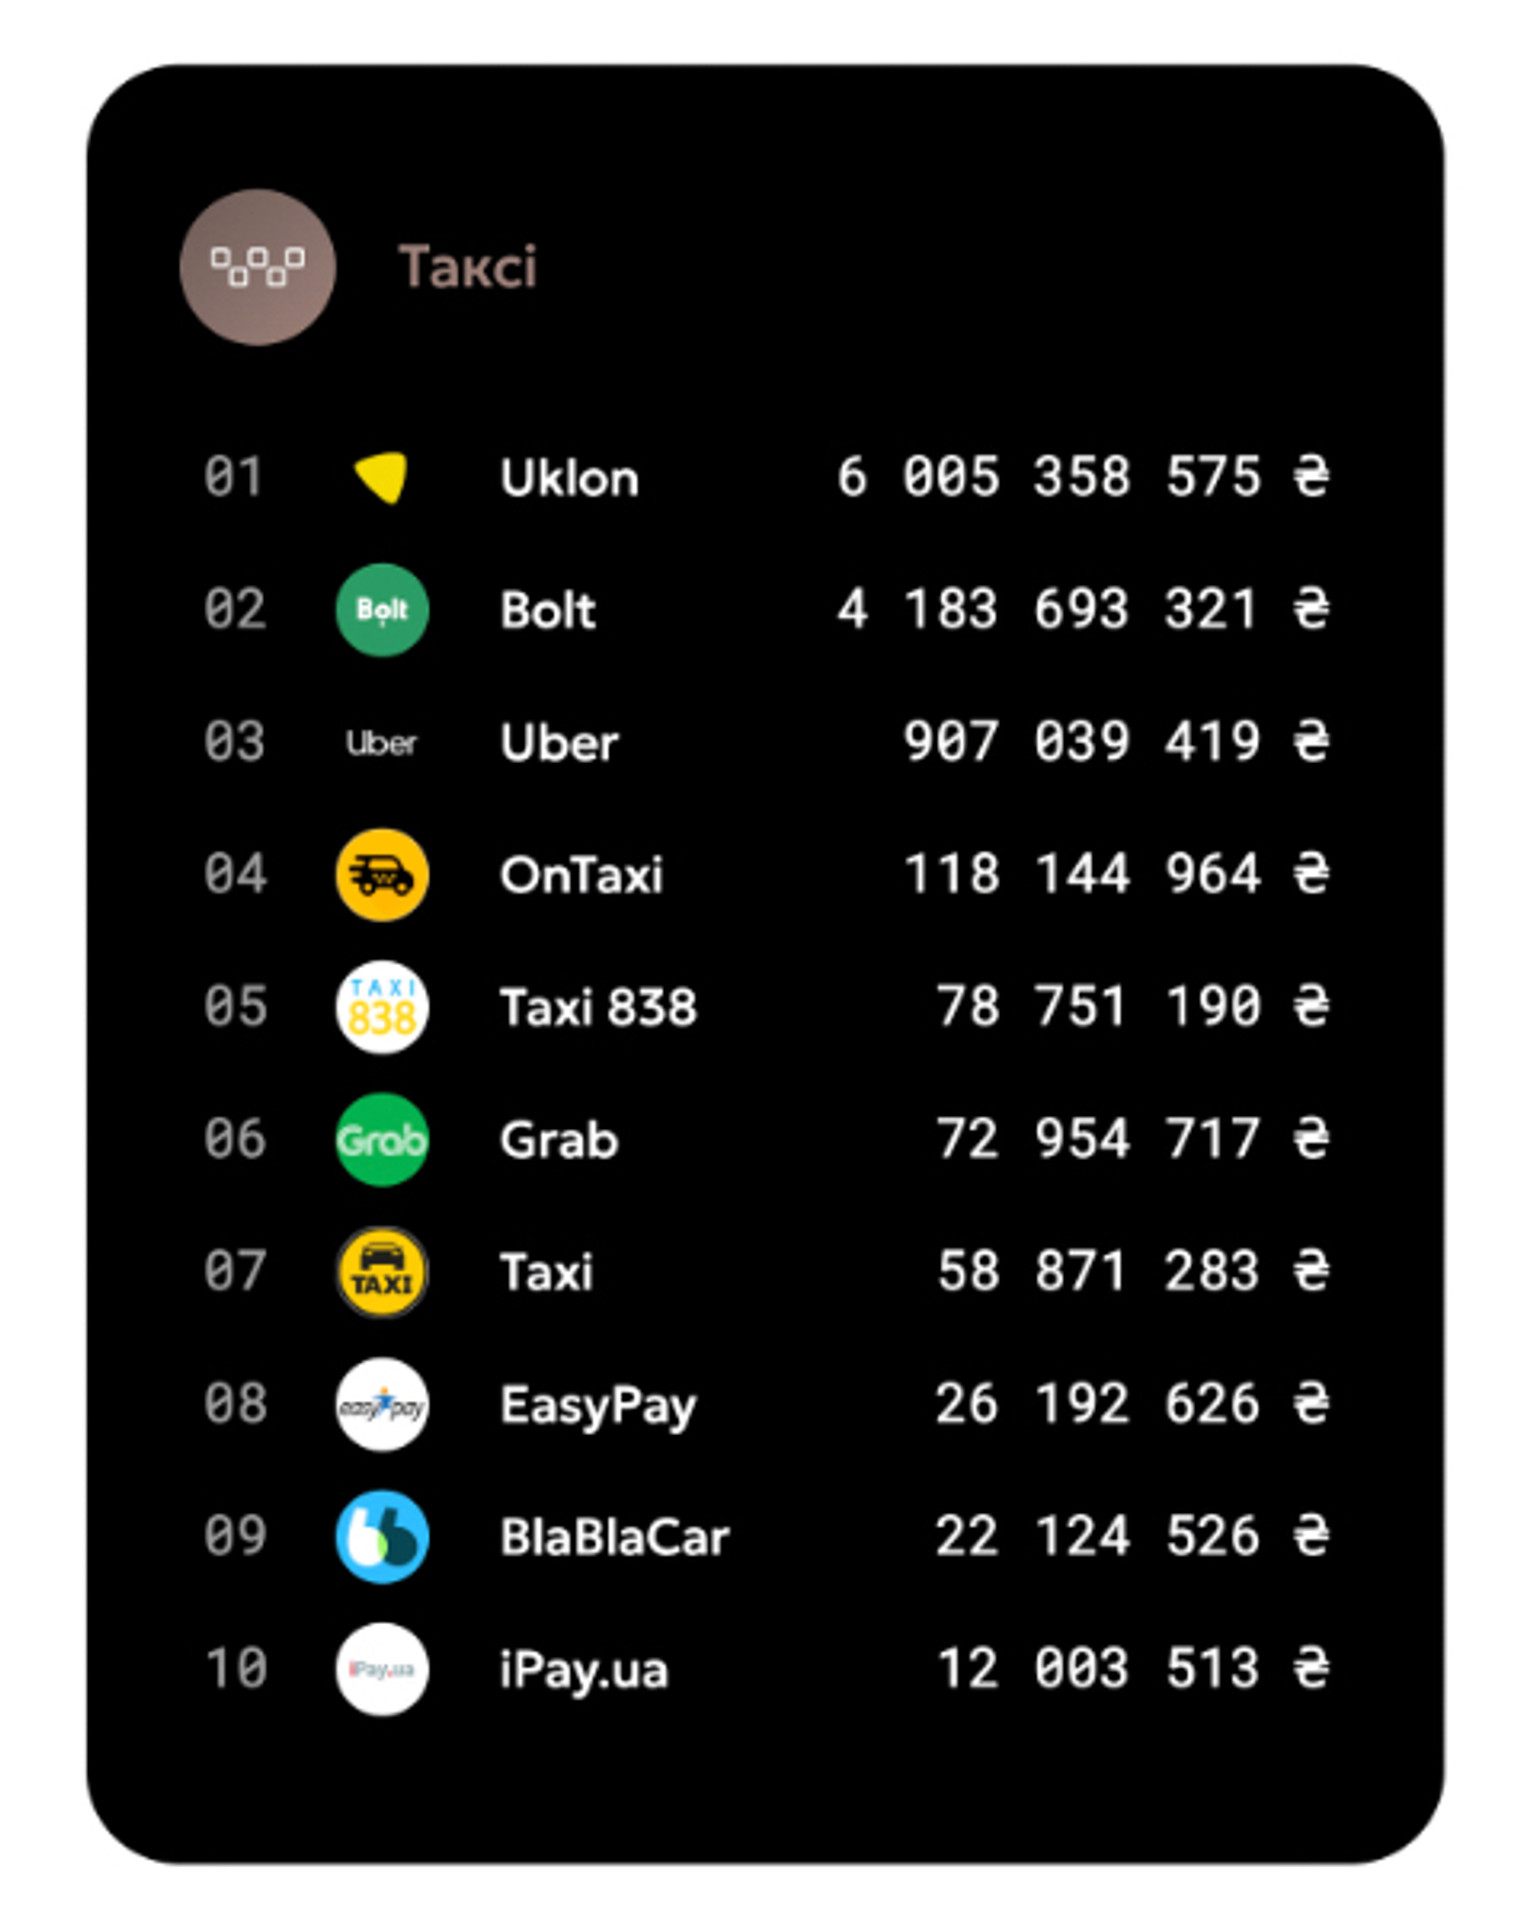Click rank number 10 in the list

[236, 1669]
